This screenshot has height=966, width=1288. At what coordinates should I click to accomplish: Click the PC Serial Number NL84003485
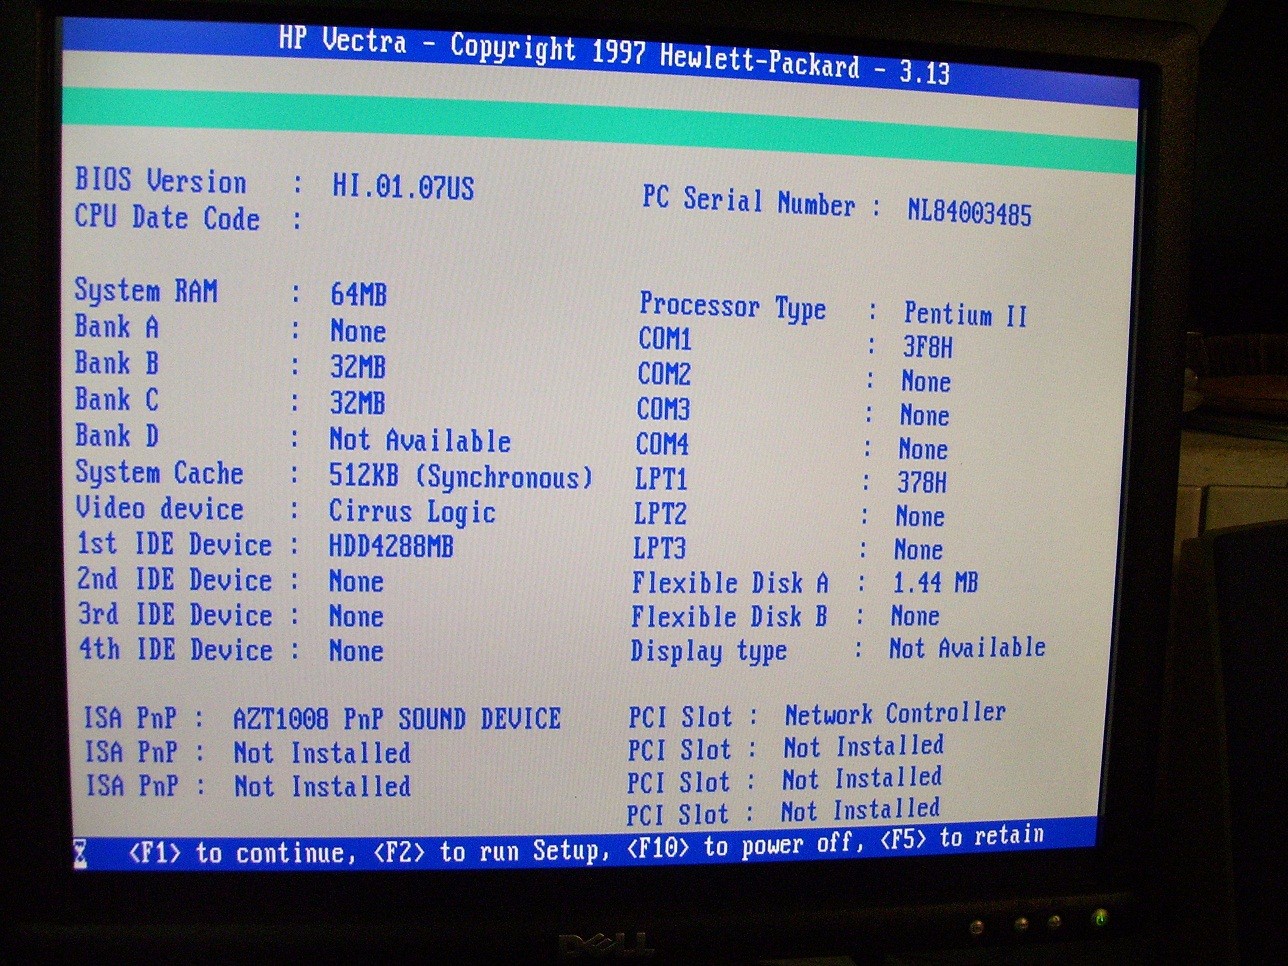click(x=968, y=212)
